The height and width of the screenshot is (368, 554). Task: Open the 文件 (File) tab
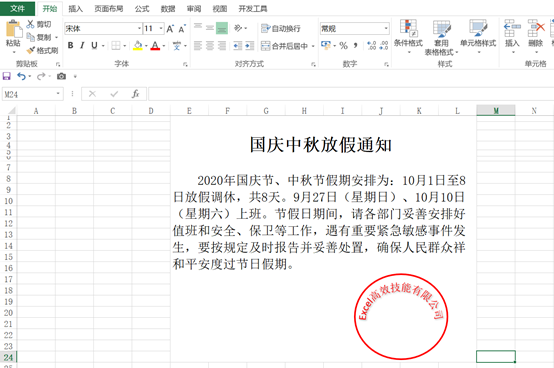(17, 8)
